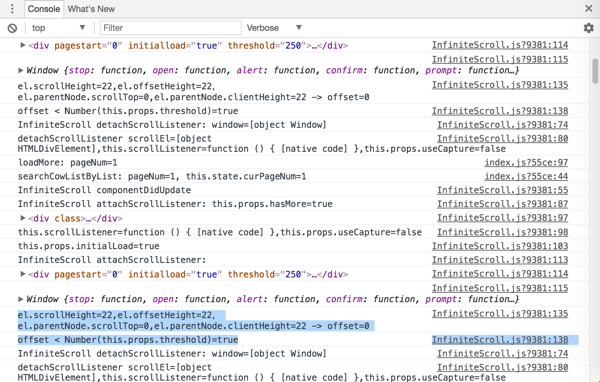600x382 pixels.
Task: Expand the first Window object entry
Action: pyautogui.click(x=21, y=70)
